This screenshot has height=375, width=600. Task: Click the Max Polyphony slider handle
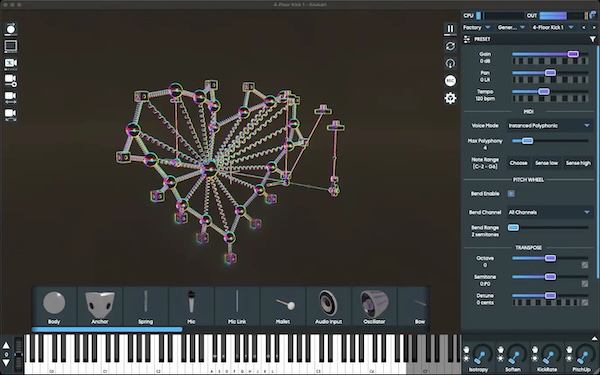point(527,141)
